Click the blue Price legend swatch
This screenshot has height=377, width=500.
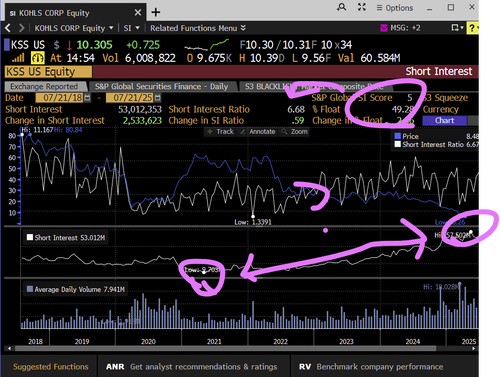click(397, 136)
